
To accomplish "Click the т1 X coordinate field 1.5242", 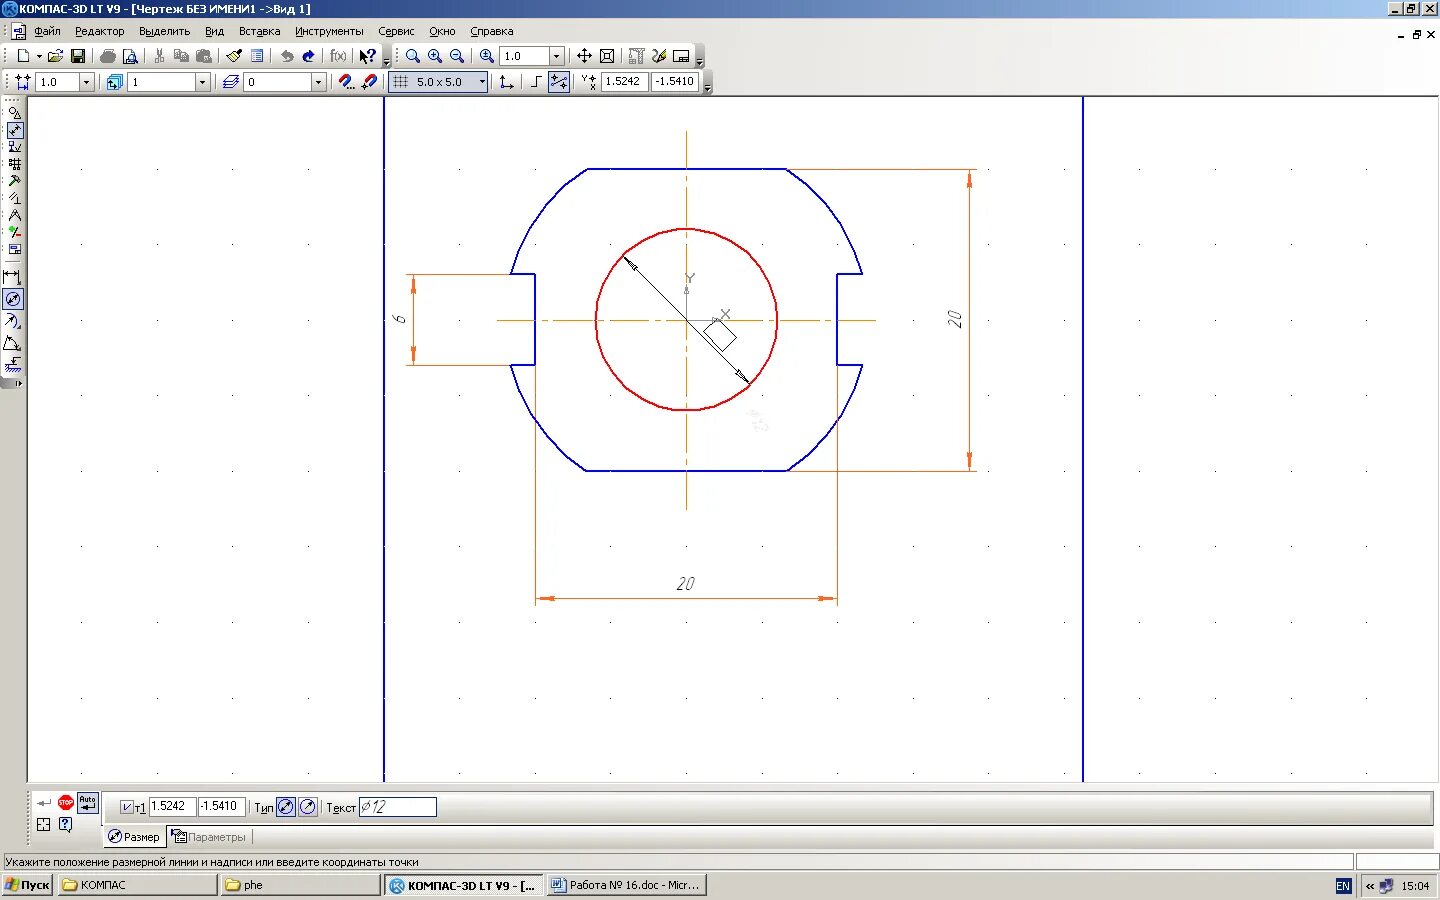I will coord(172,806).
